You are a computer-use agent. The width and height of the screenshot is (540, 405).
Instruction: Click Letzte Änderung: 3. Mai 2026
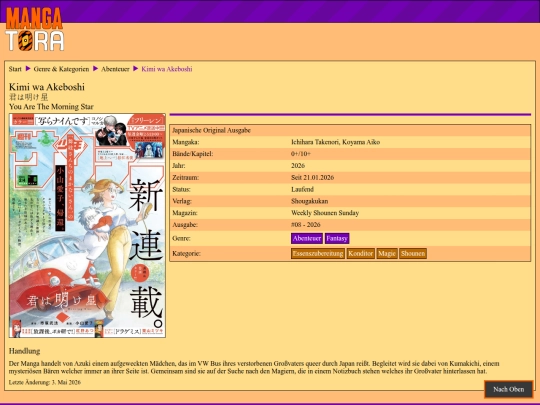(x=45, y=382)
